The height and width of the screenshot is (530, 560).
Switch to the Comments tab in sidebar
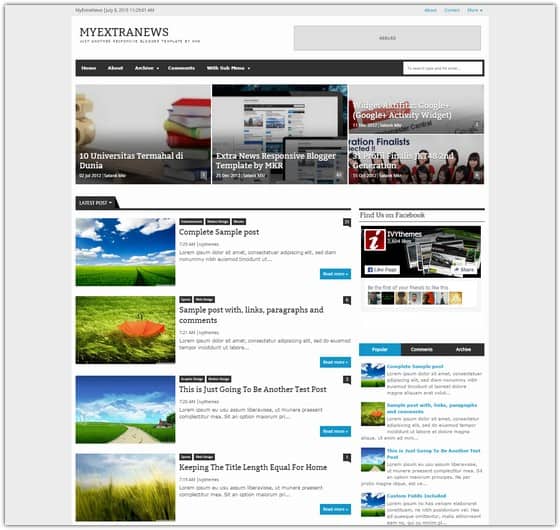click(x=422, y=349)
